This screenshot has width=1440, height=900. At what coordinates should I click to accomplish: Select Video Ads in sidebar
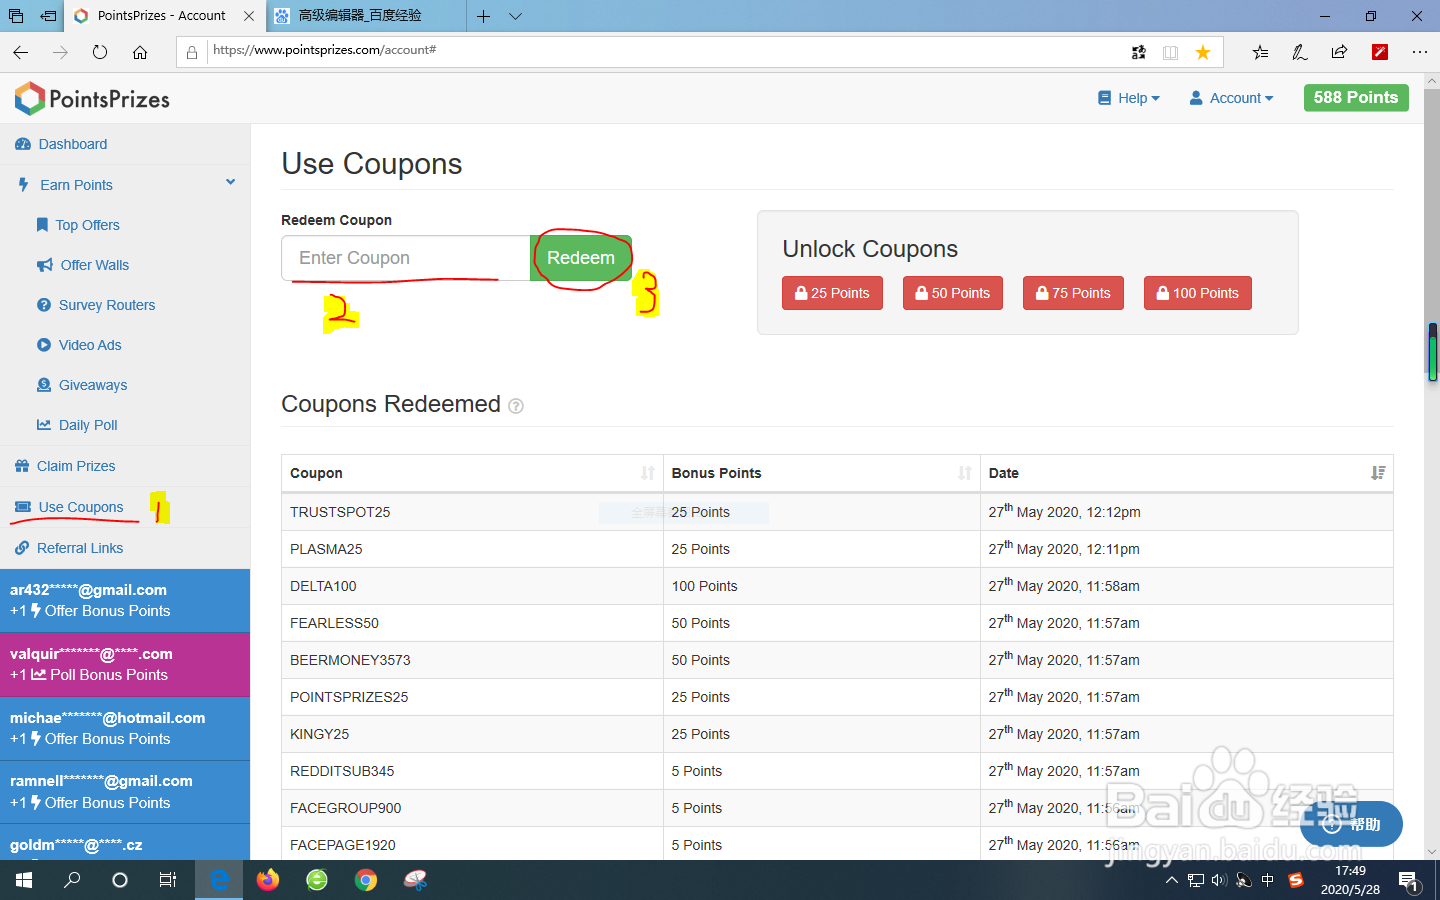(79, 345)
